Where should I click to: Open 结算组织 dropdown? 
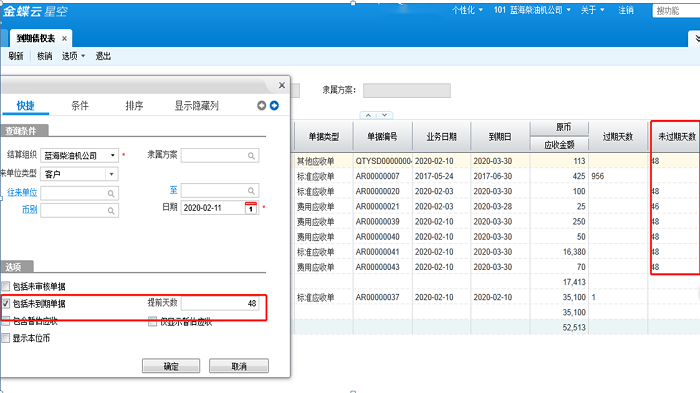point(112,155)
